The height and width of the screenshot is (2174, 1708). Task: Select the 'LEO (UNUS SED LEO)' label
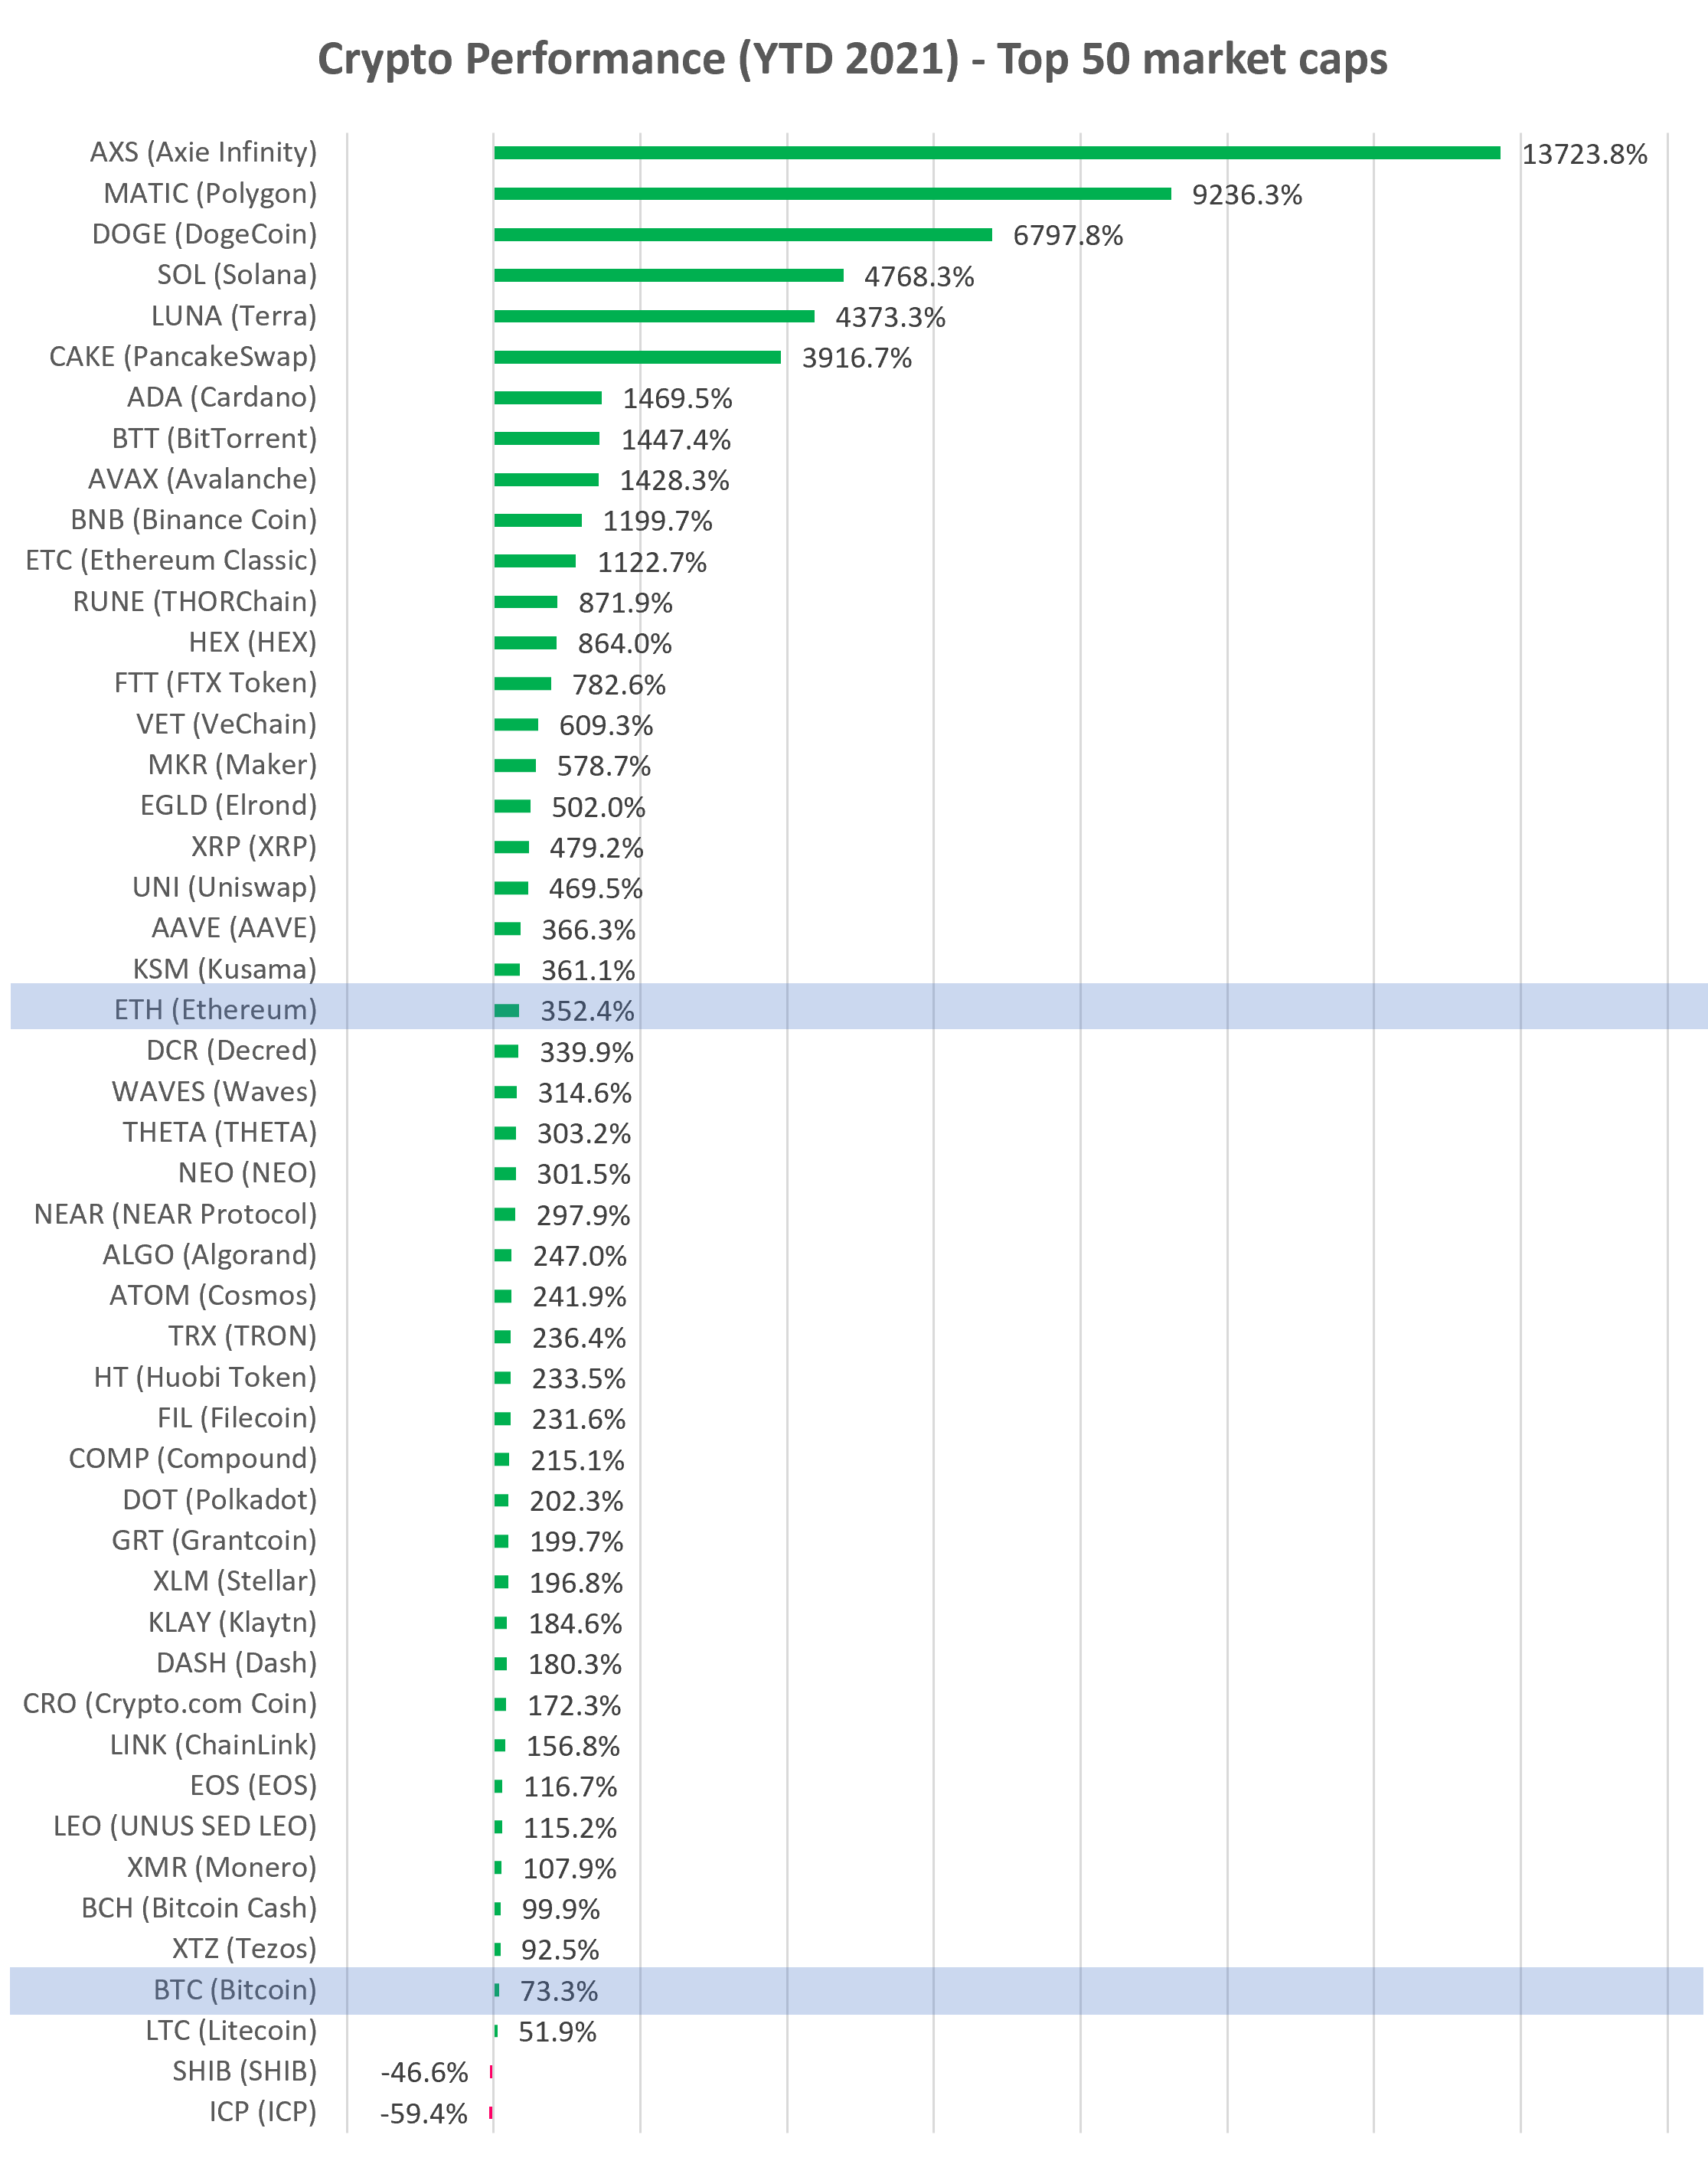pyautogui.click(x=185, y=1826)
